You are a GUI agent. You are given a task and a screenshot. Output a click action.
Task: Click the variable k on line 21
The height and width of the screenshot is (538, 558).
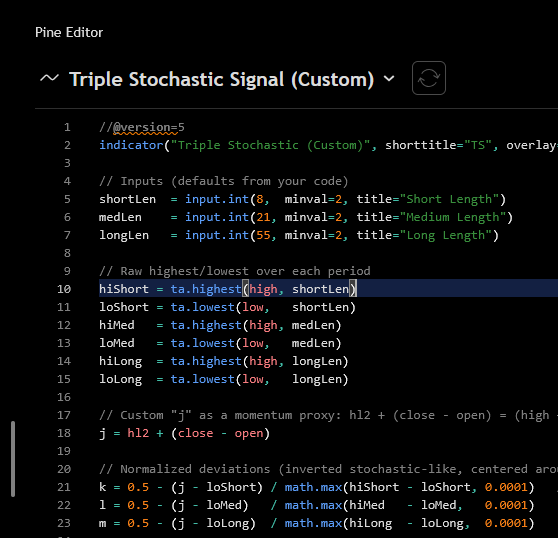coord(102,487)
